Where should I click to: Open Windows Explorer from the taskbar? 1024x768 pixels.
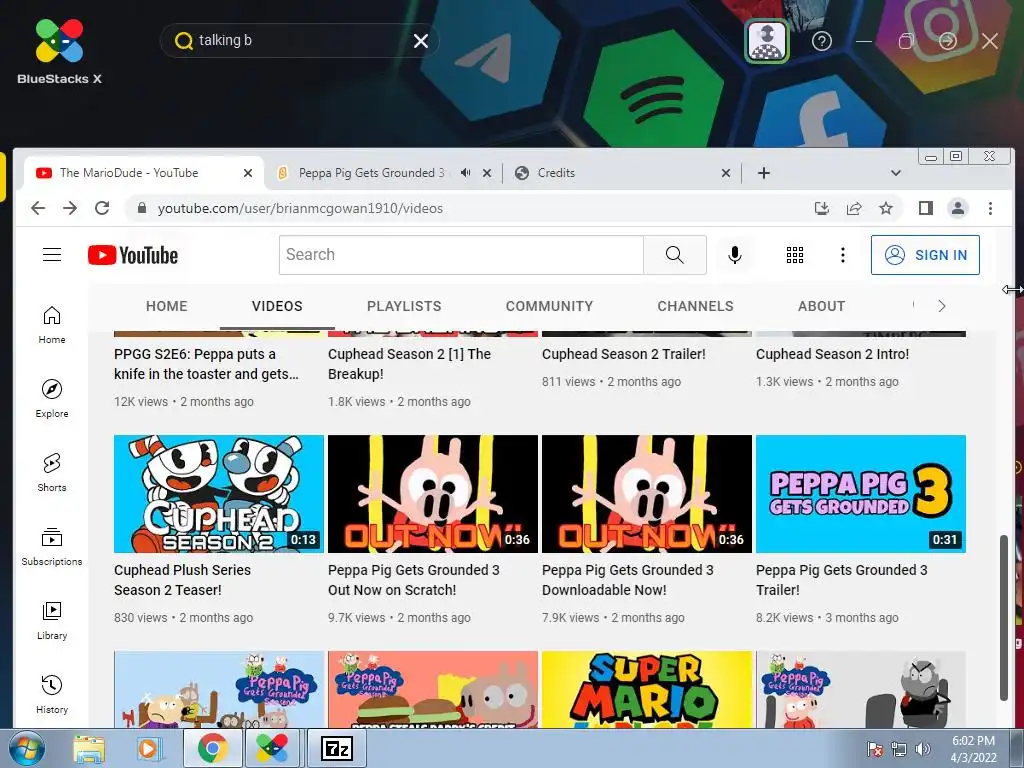point(89,749)
